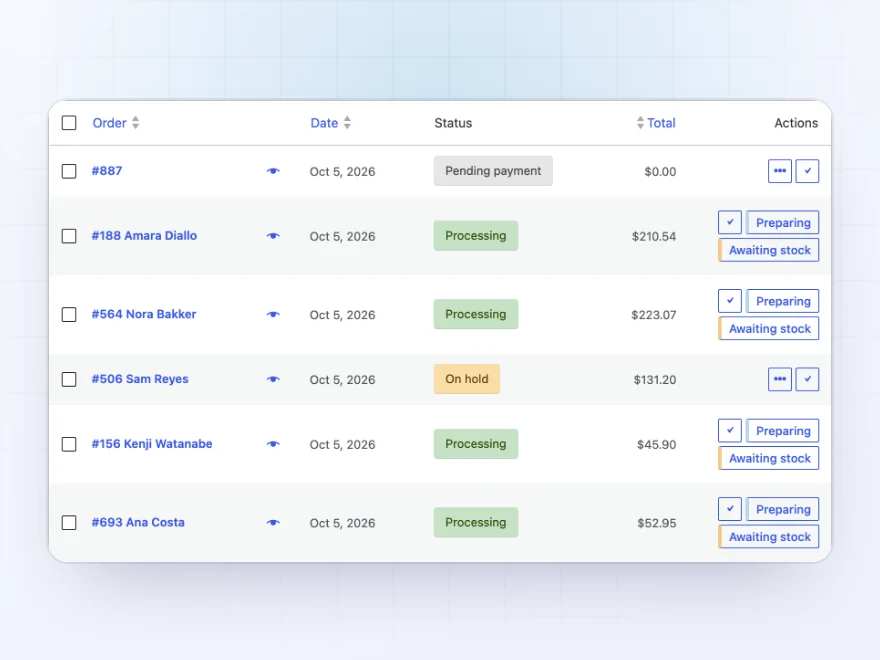Sort the table by Date column
Image resolution: width=880 pixels, height=660 pixels.
(x=331, y=123)
